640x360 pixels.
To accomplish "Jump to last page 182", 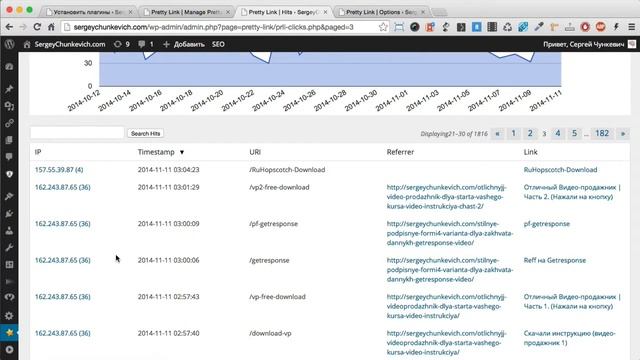I will pyautogui.click(x=602, y=133).
